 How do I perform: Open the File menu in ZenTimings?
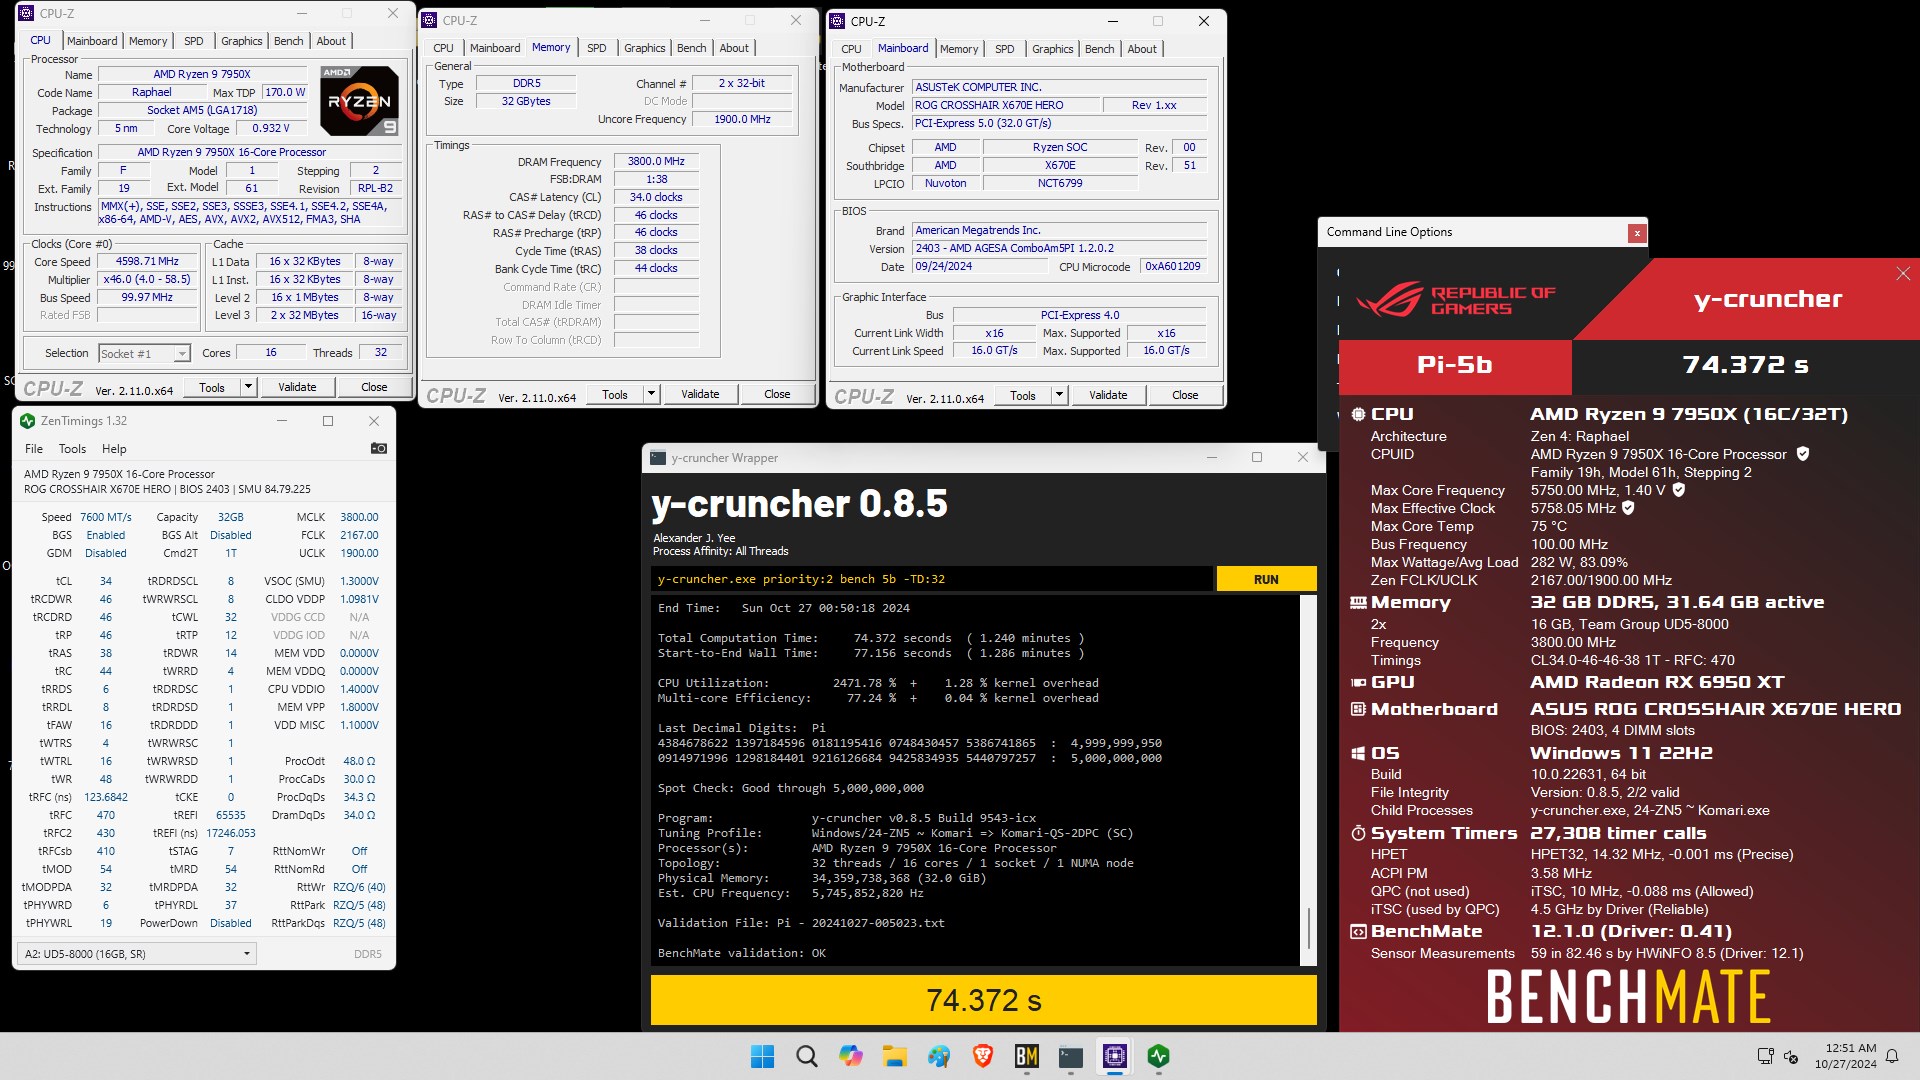click(x=34, y=449)
